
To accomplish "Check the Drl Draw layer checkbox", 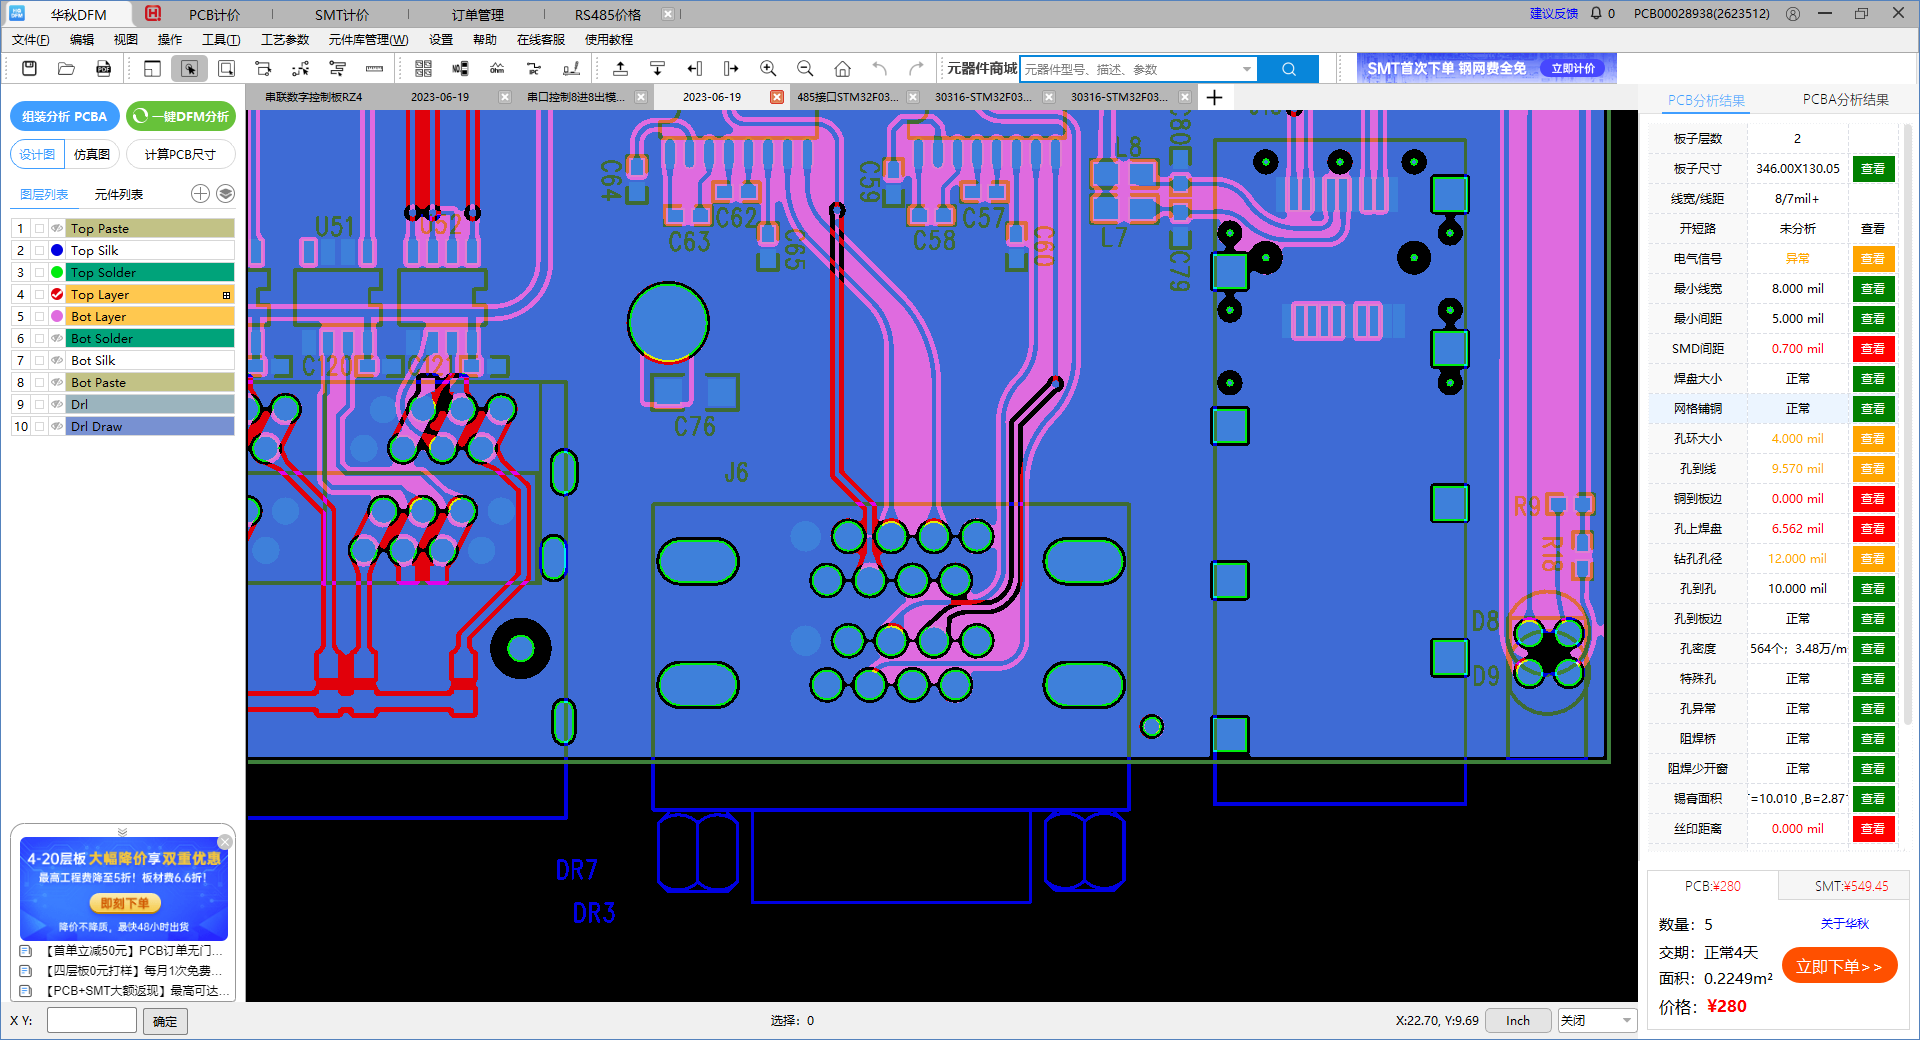I will (39, 427).
